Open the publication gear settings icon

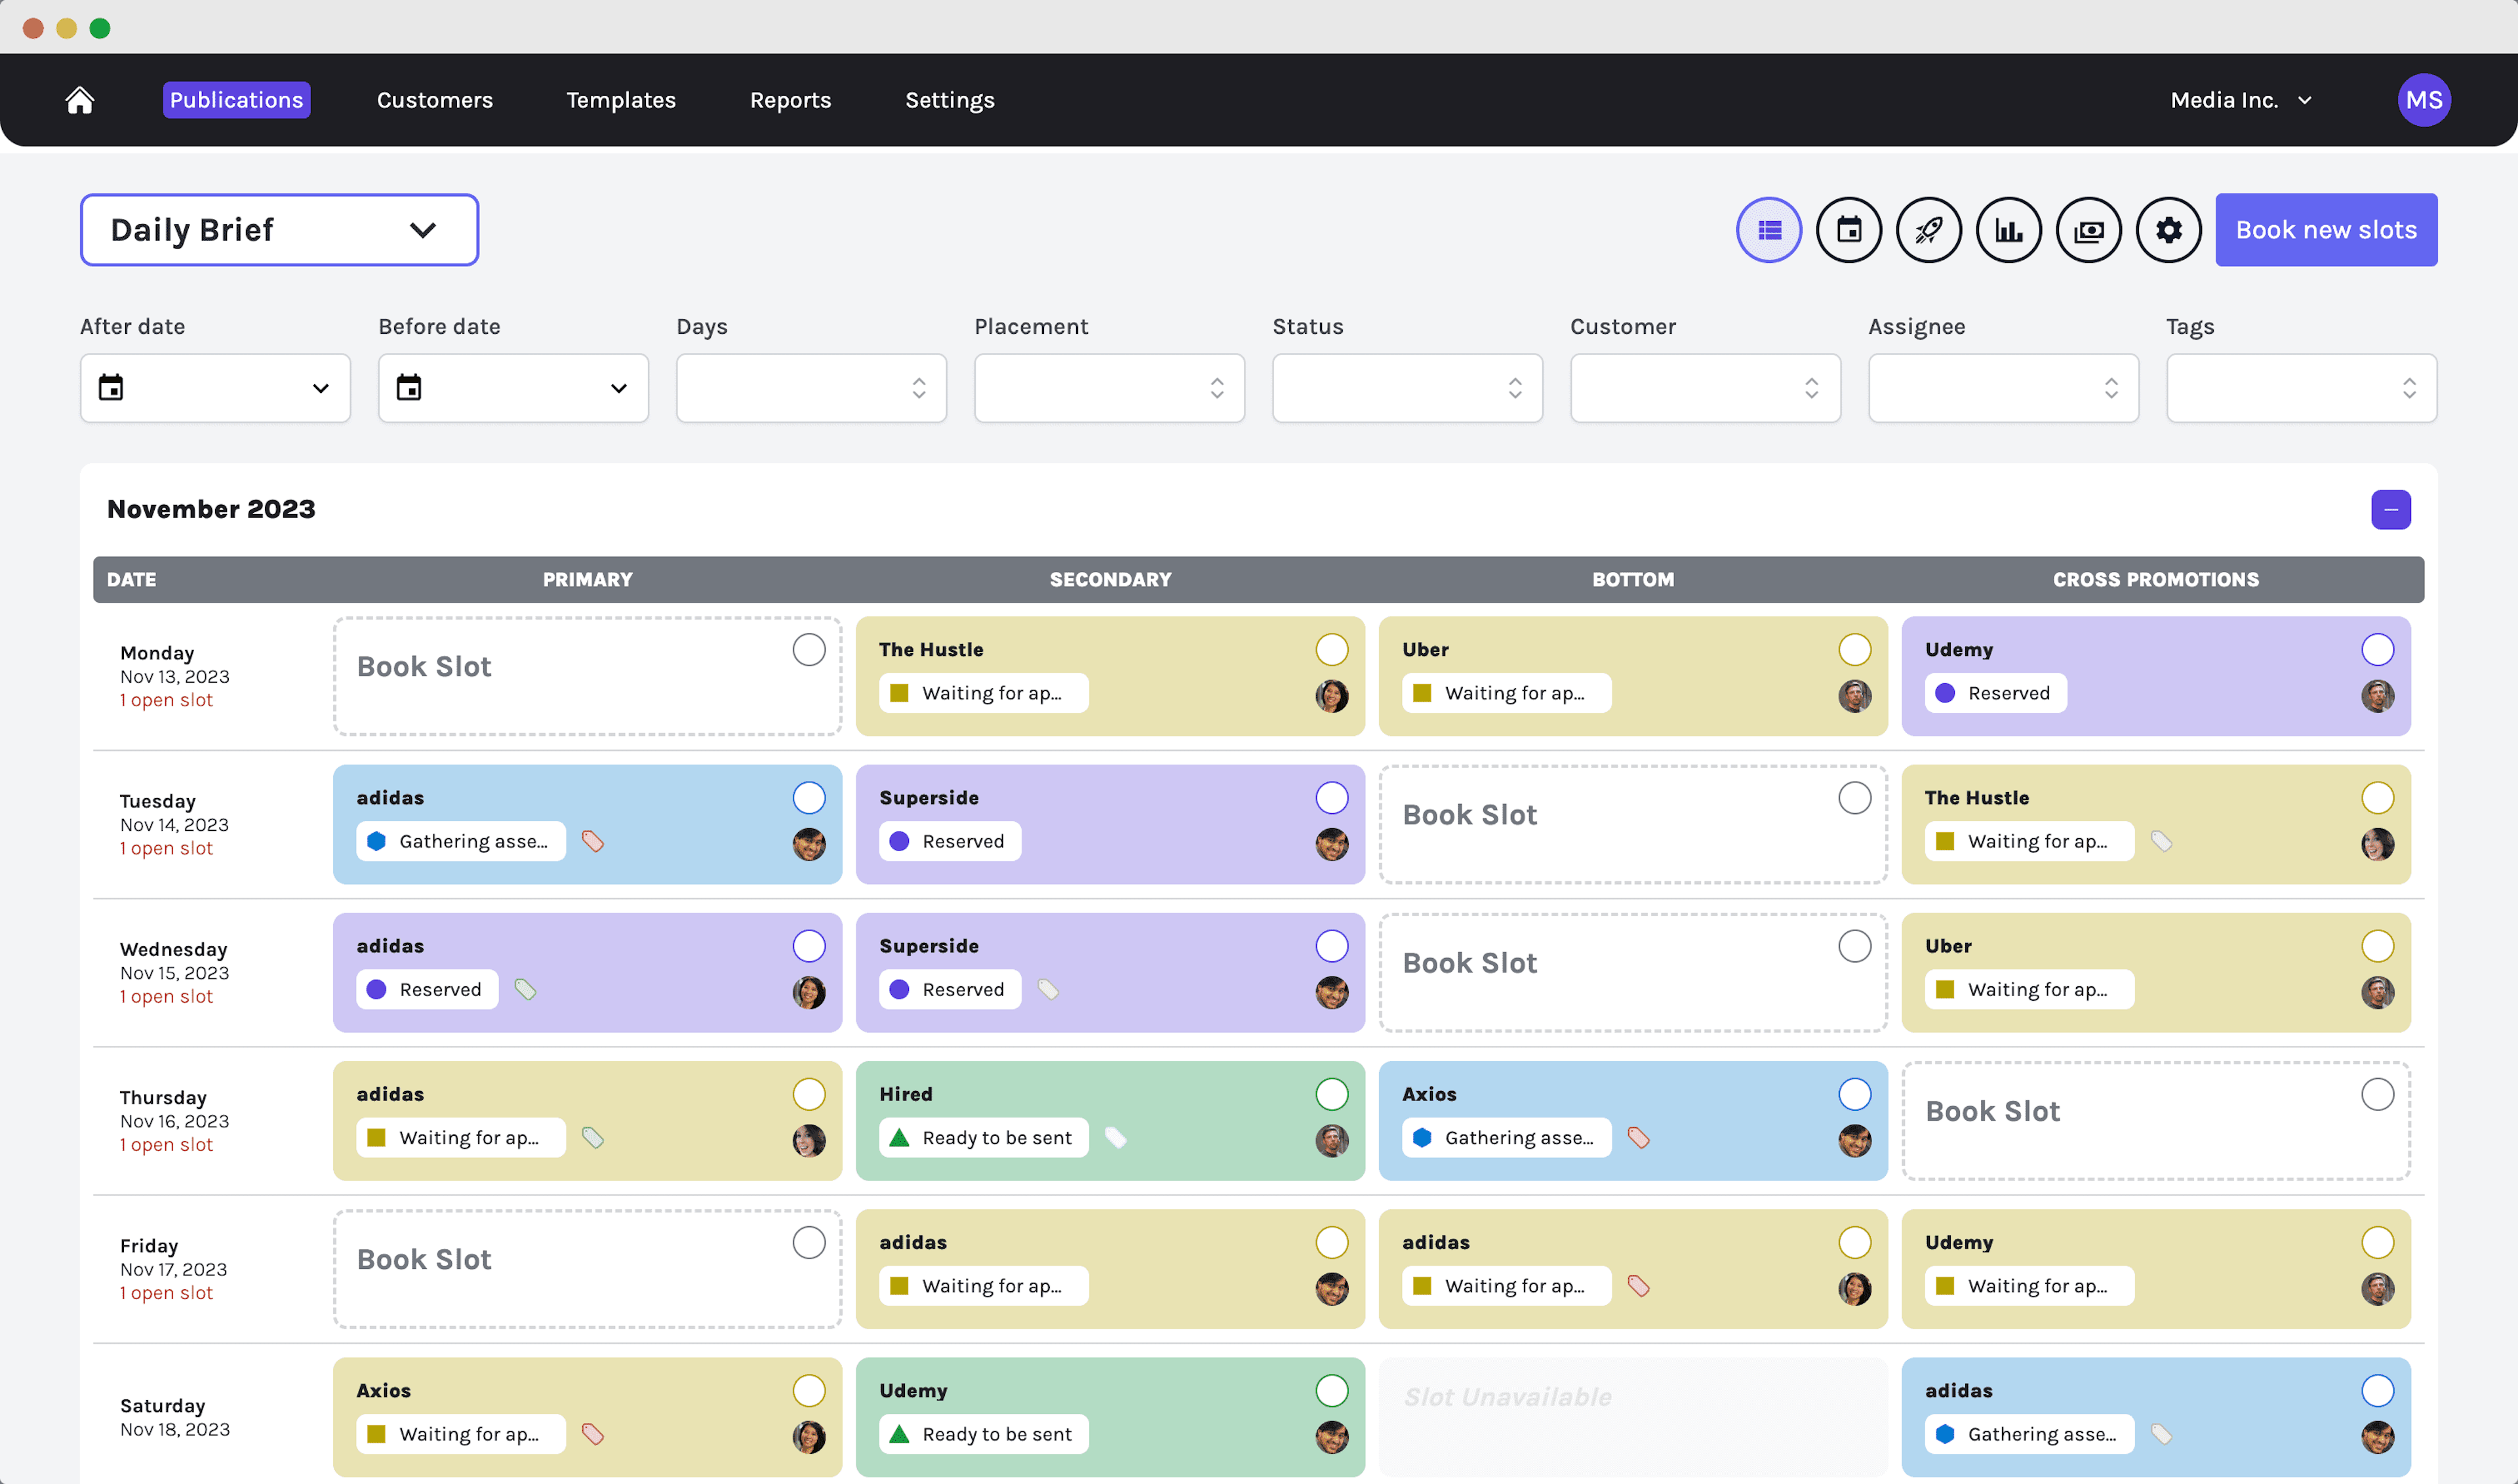coord(2169,230)
